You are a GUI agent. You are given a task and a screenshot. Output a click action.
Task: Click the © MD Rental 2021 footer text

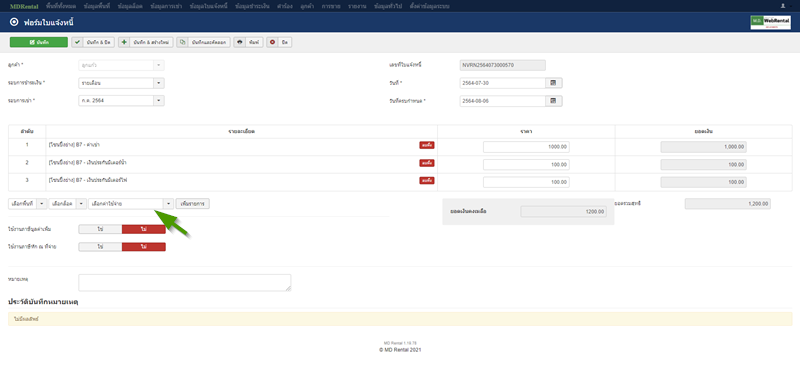(400, 350)
